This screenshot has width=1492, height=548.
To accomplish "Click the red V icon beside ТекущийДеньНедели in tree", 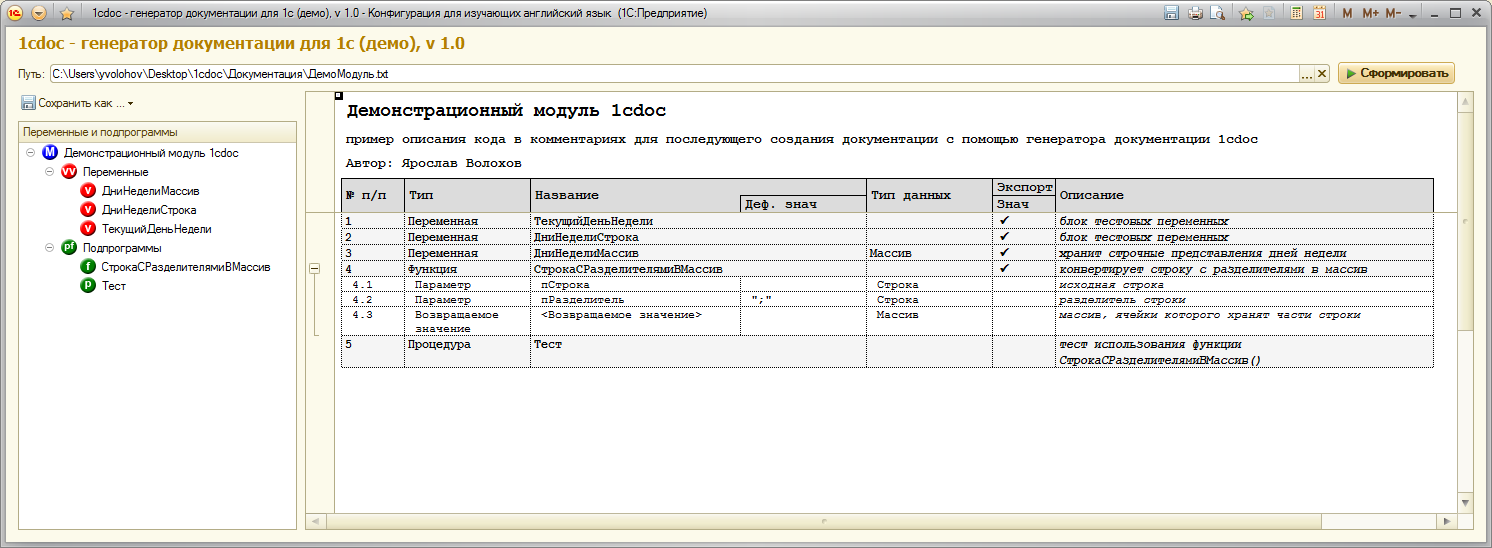I will click(x=88, y=229).
